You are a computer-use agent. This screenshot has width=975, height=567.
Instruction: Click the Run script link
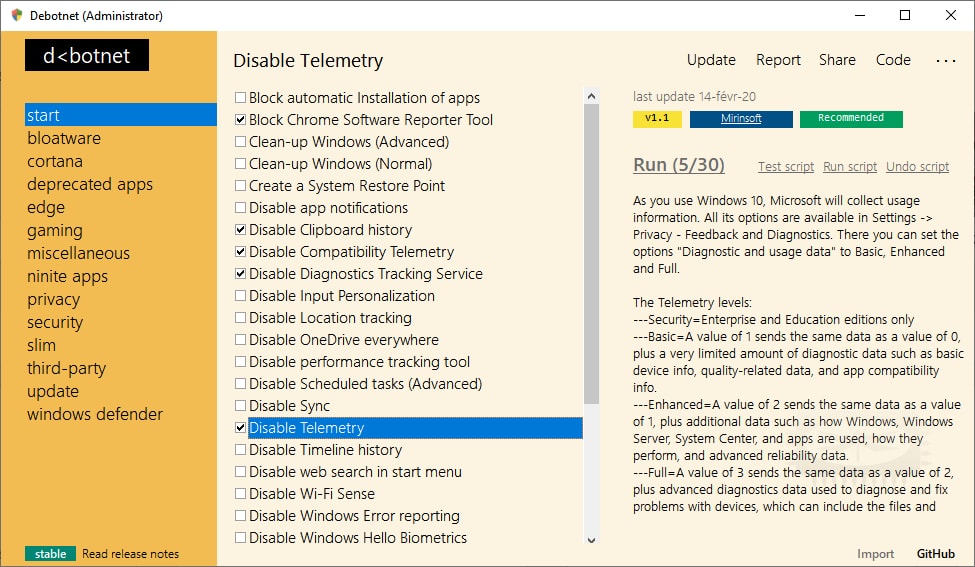tap(849, 167)
